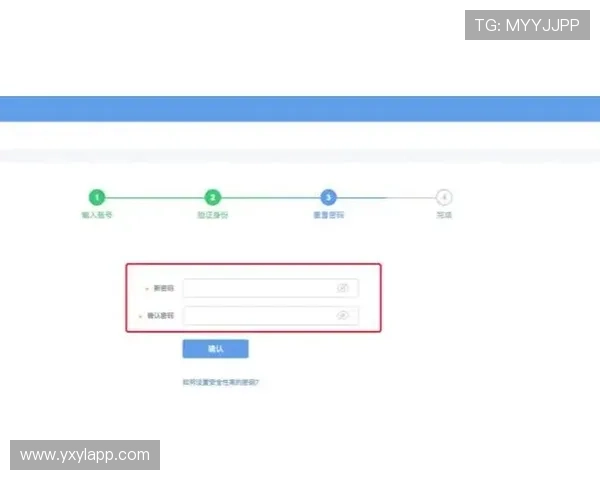600x480 pixels.
Task: Click the 新密码 (new password) input field
Action: pyautogui.click(x=271, y=288)
